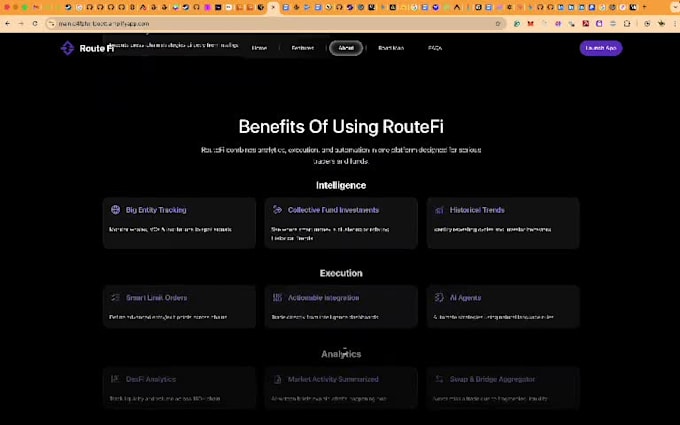
Task: Click the Historical Trends chart icon
Action: tap(439, 210)
